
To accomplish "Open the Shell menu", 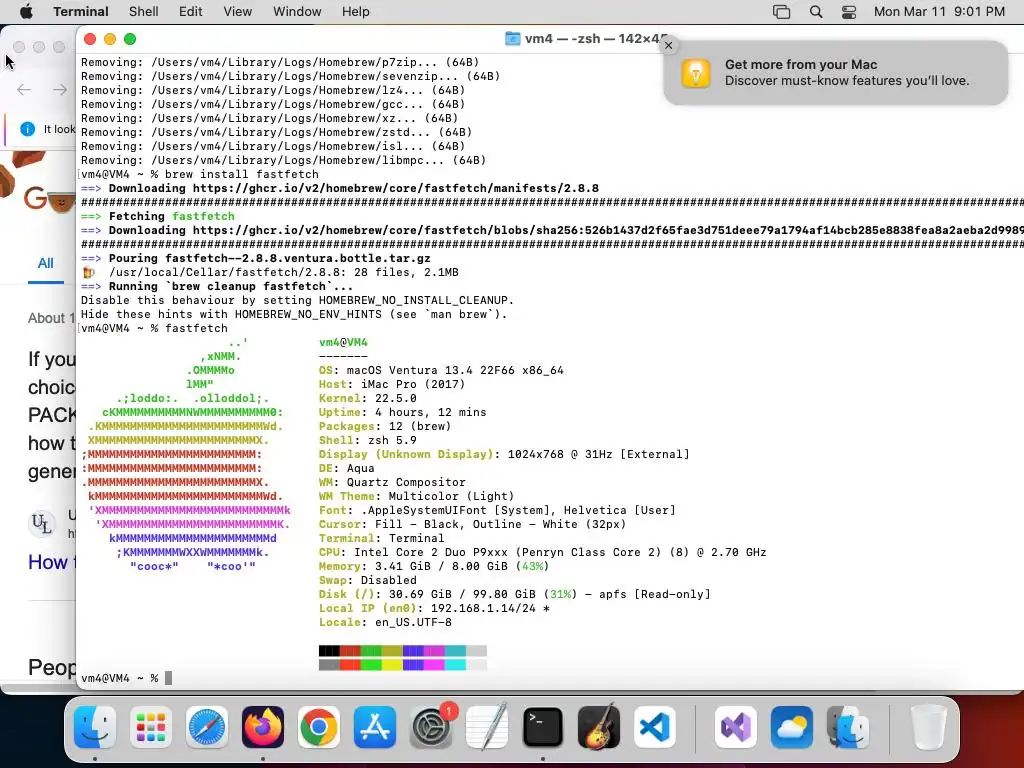I will tap(144, 12).
